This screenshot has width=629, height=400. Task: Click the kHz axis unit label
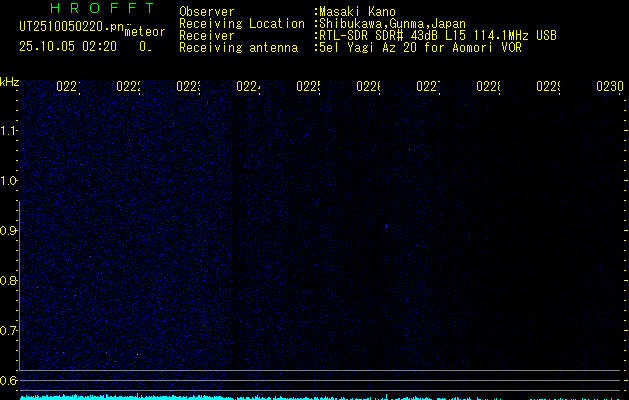tap(10, 82)
